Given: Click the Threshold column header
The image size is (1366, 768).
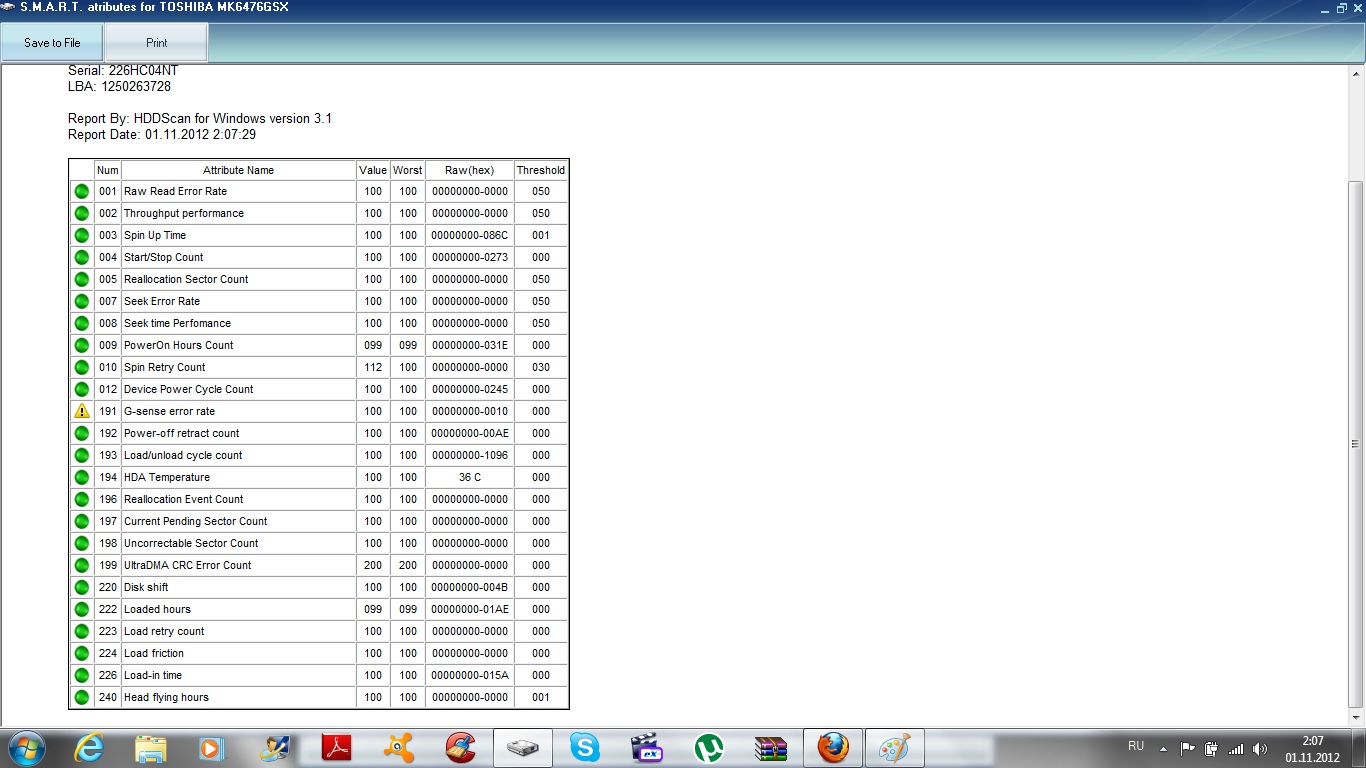Looking at the screenshot, I should point(541,170).
